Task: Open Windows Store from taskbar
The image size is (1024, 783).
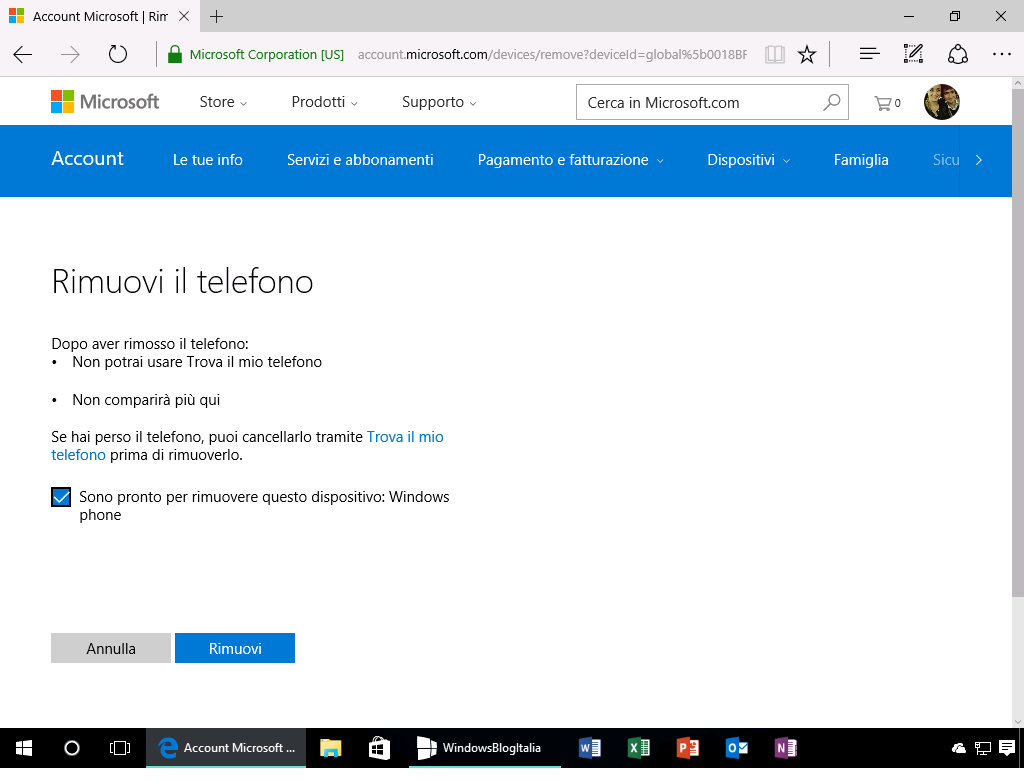Action: pos(379,748)
